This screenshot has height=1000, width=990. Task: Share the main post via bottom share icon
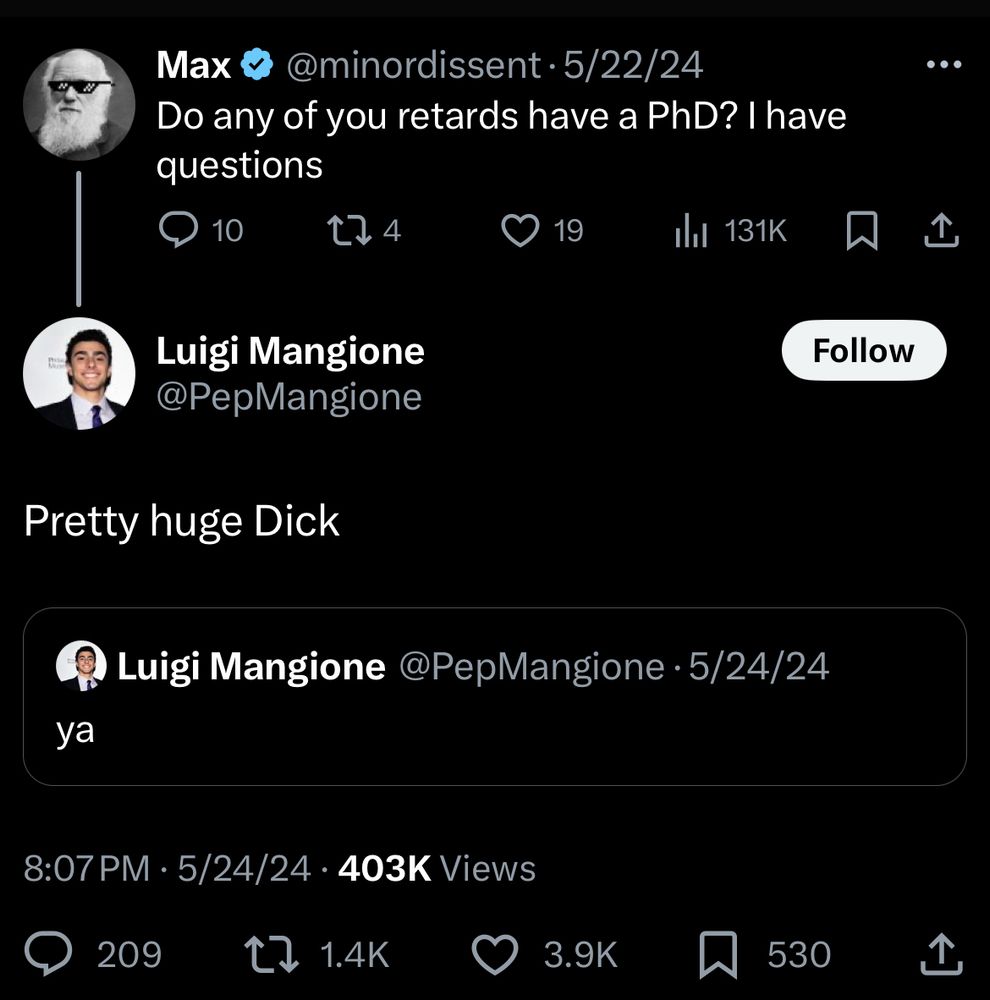pyautogui.click(x=940, y=953)
